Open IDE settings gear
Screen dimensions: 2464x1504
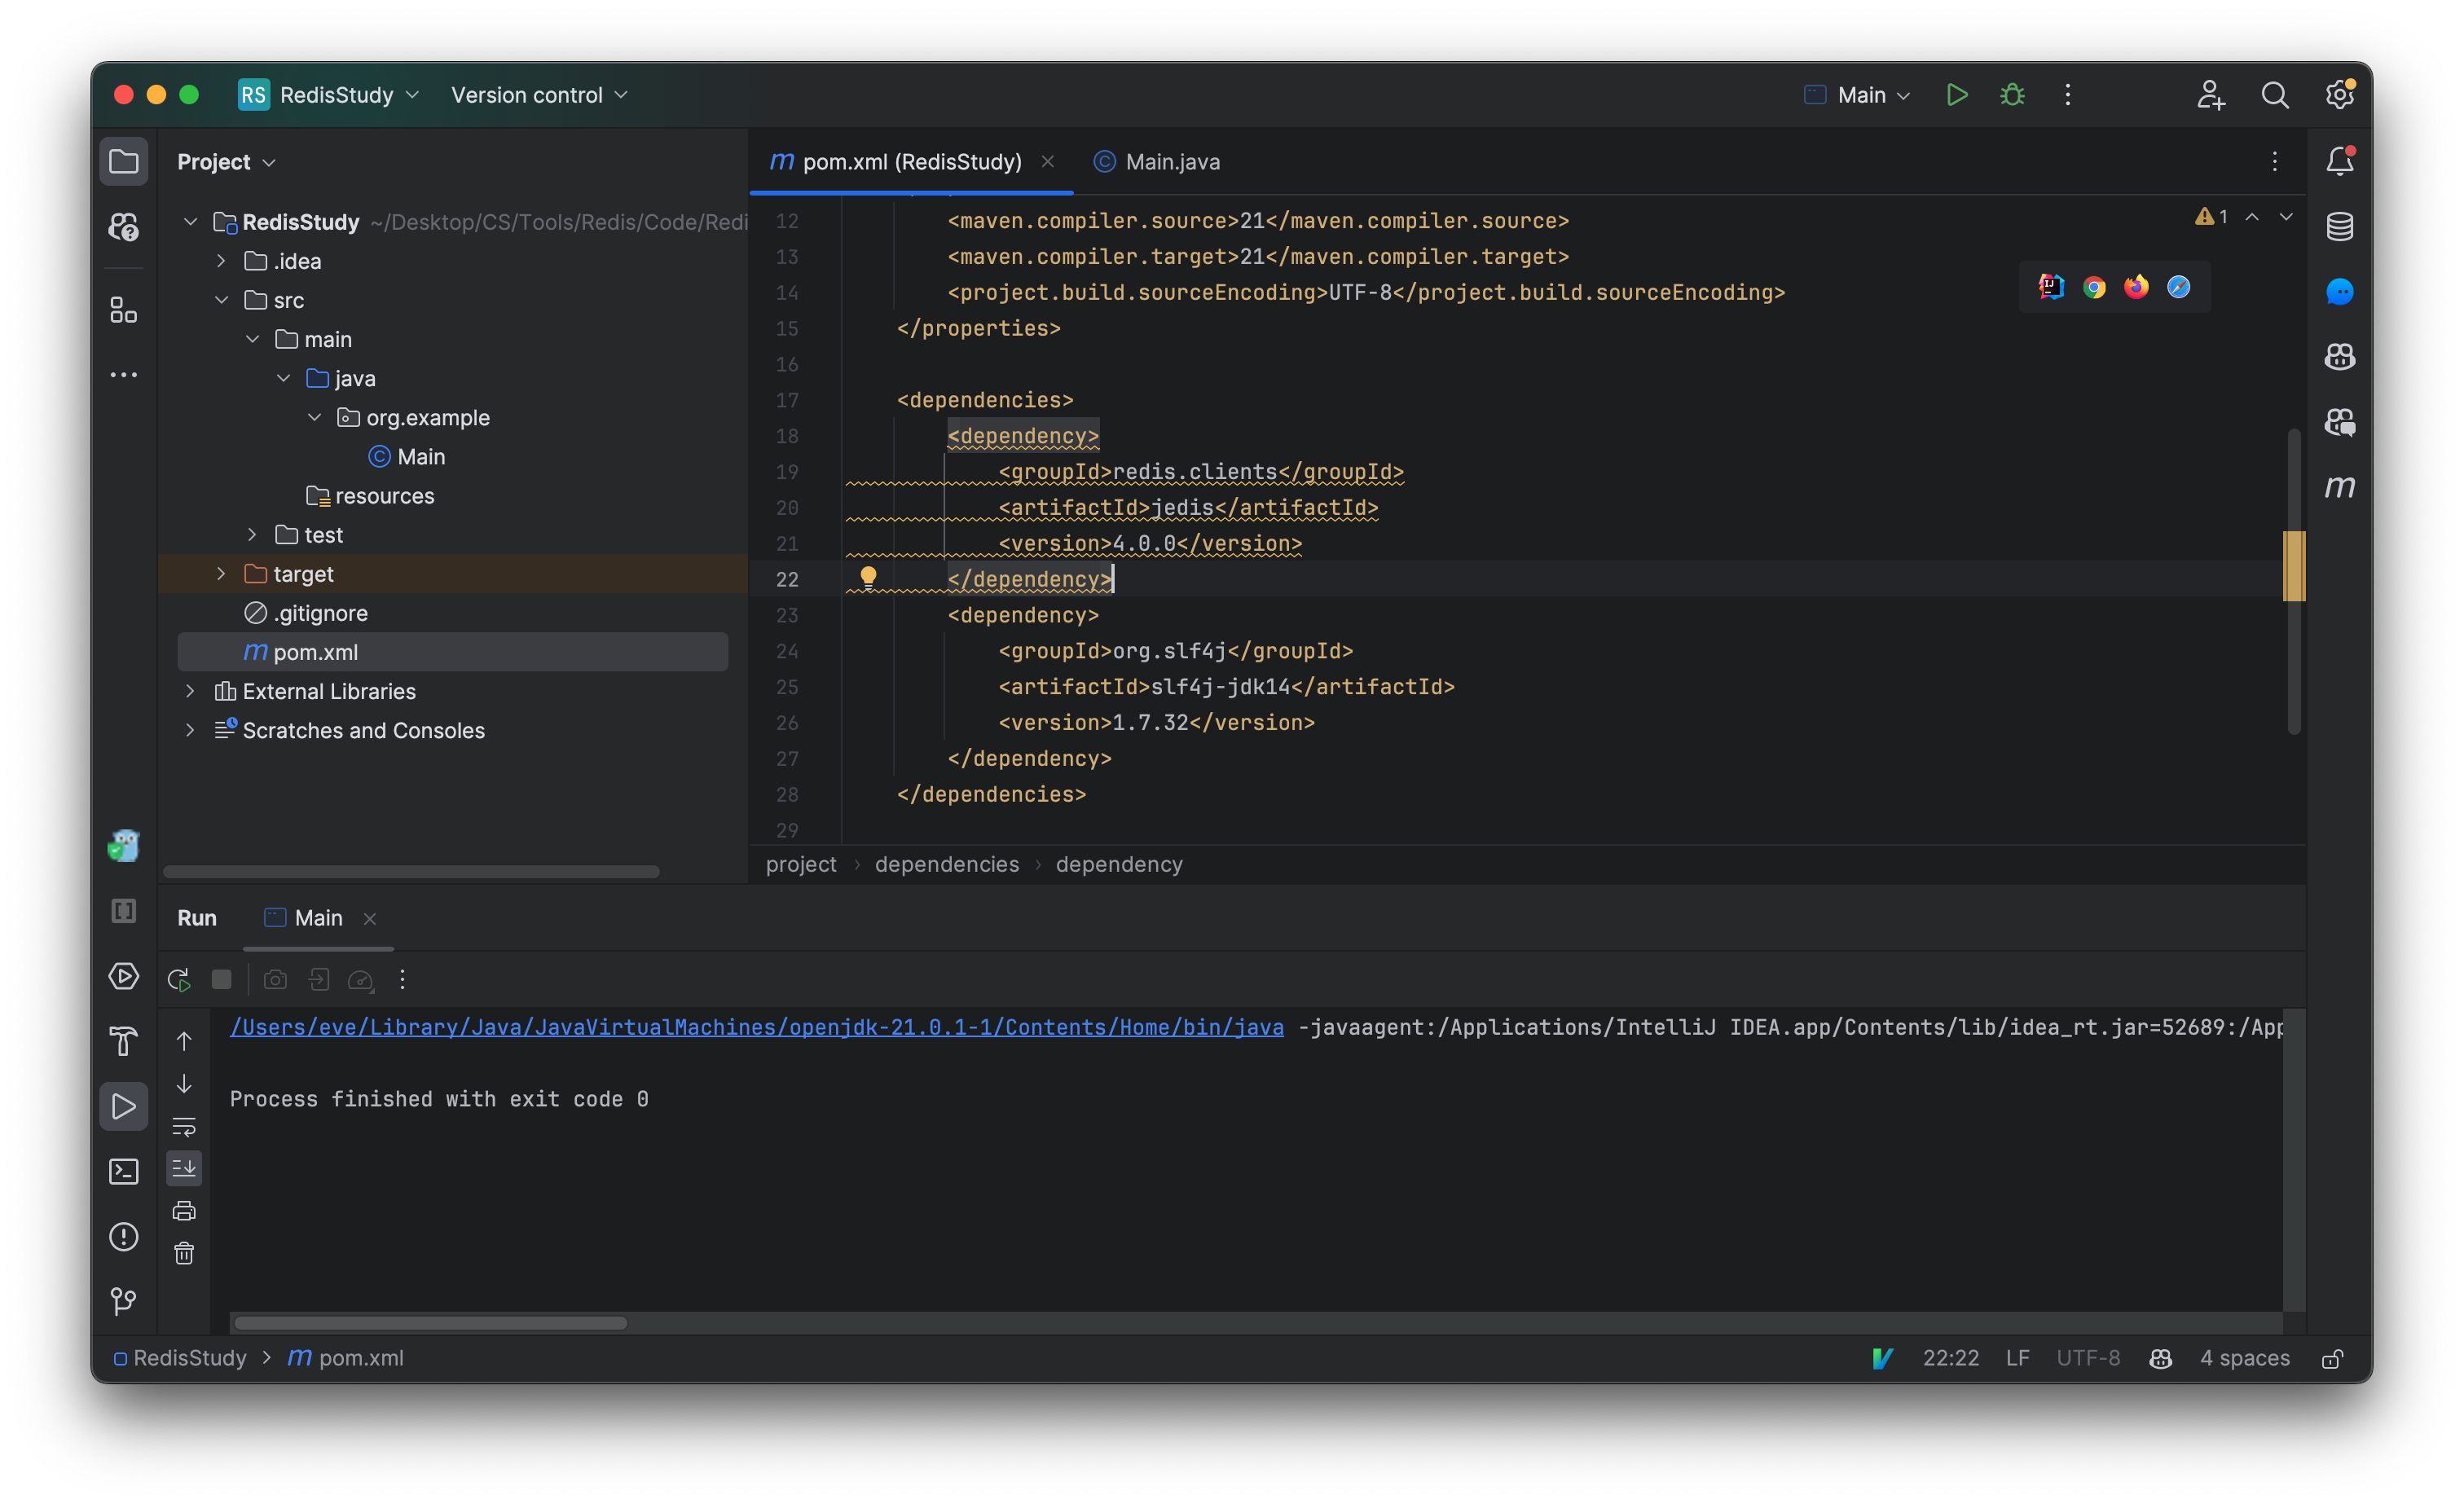coord(2339,95)
